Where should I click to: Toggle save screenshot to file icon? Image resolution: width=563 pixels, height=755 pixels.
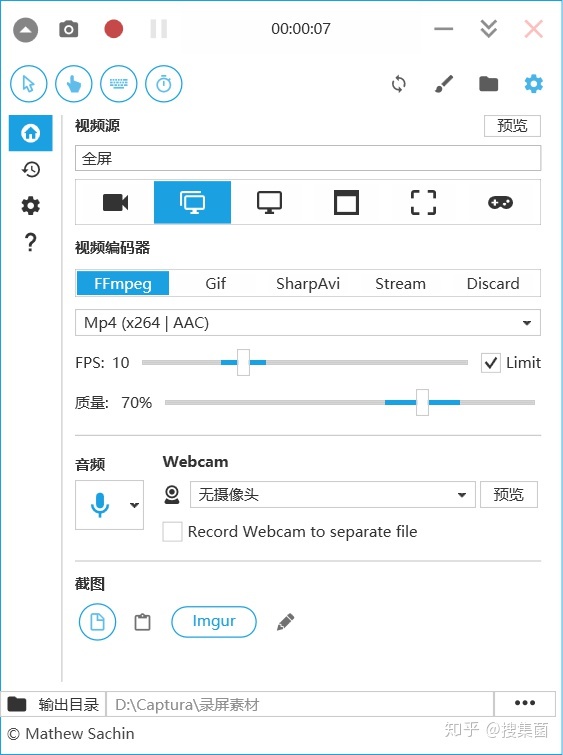pos(97,622)
